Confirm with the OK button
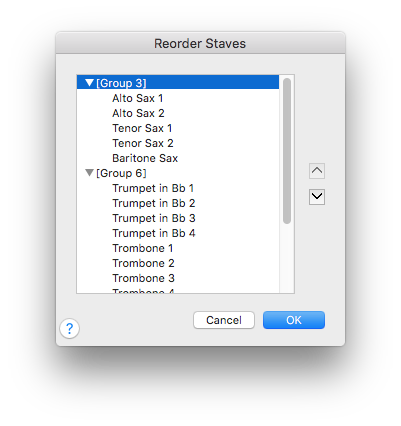The height and width of the screenshot is (426, 401). tap(294, 320)
